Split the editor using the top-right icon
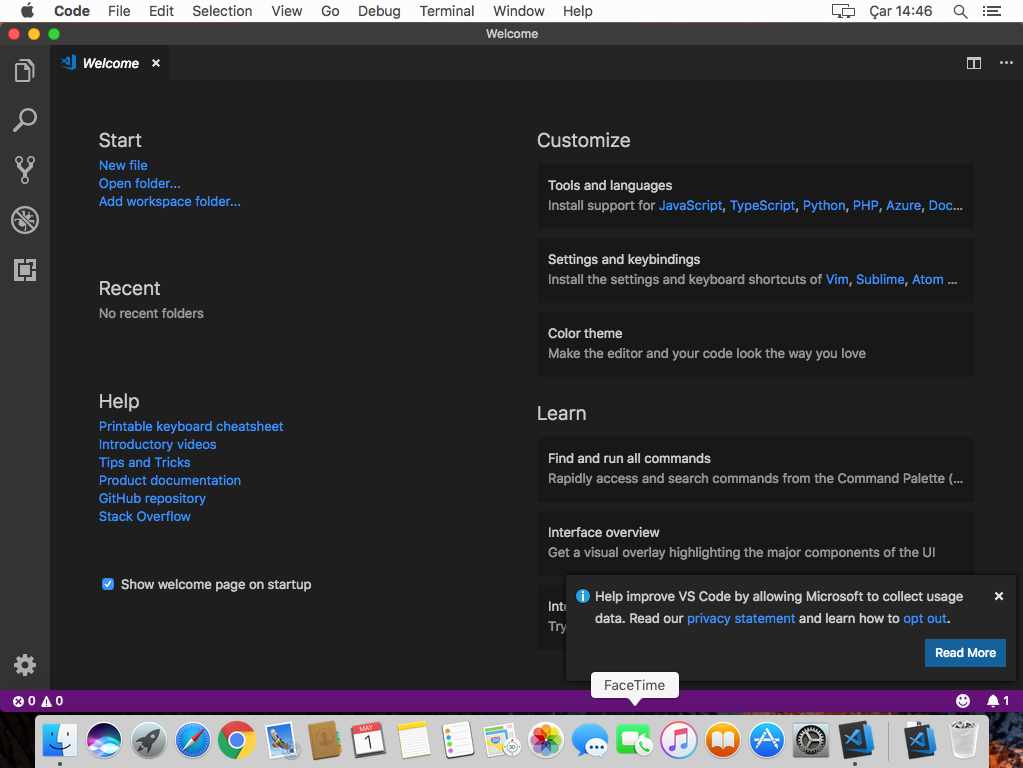 coord(974,62)
